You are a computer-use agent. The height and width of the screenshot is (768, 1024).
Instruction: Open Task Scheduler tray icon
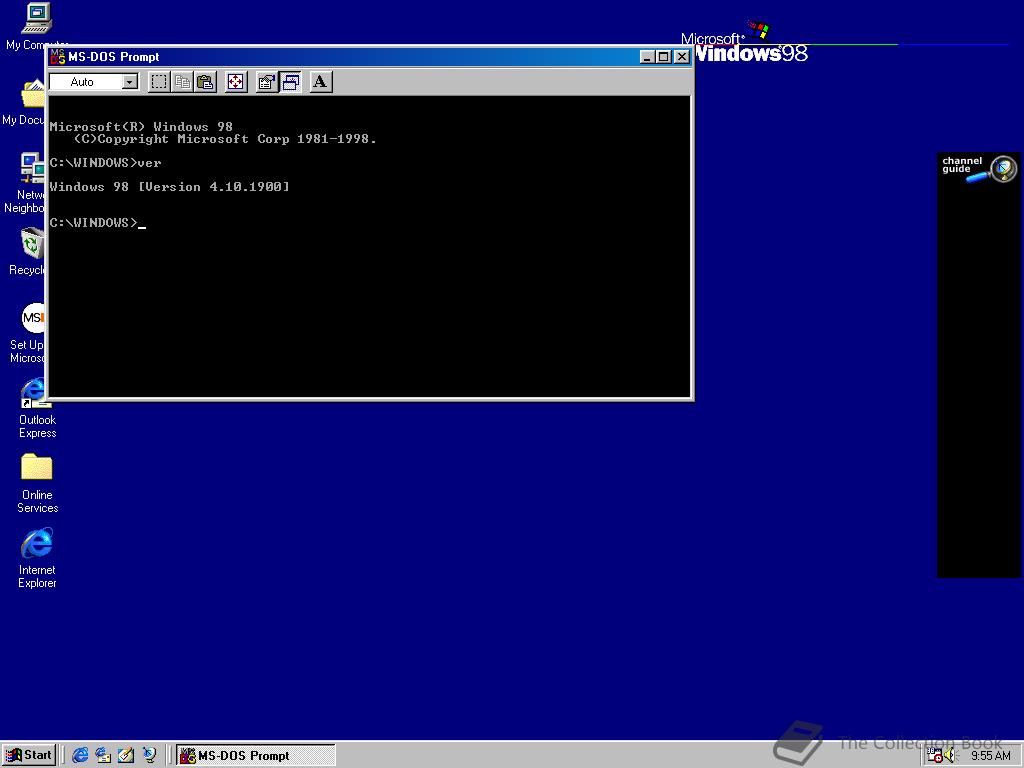point(935,756)
